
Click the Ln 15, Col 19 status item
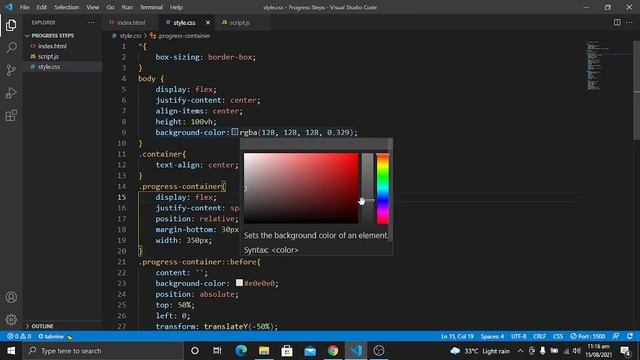click(x=457, y=336)
